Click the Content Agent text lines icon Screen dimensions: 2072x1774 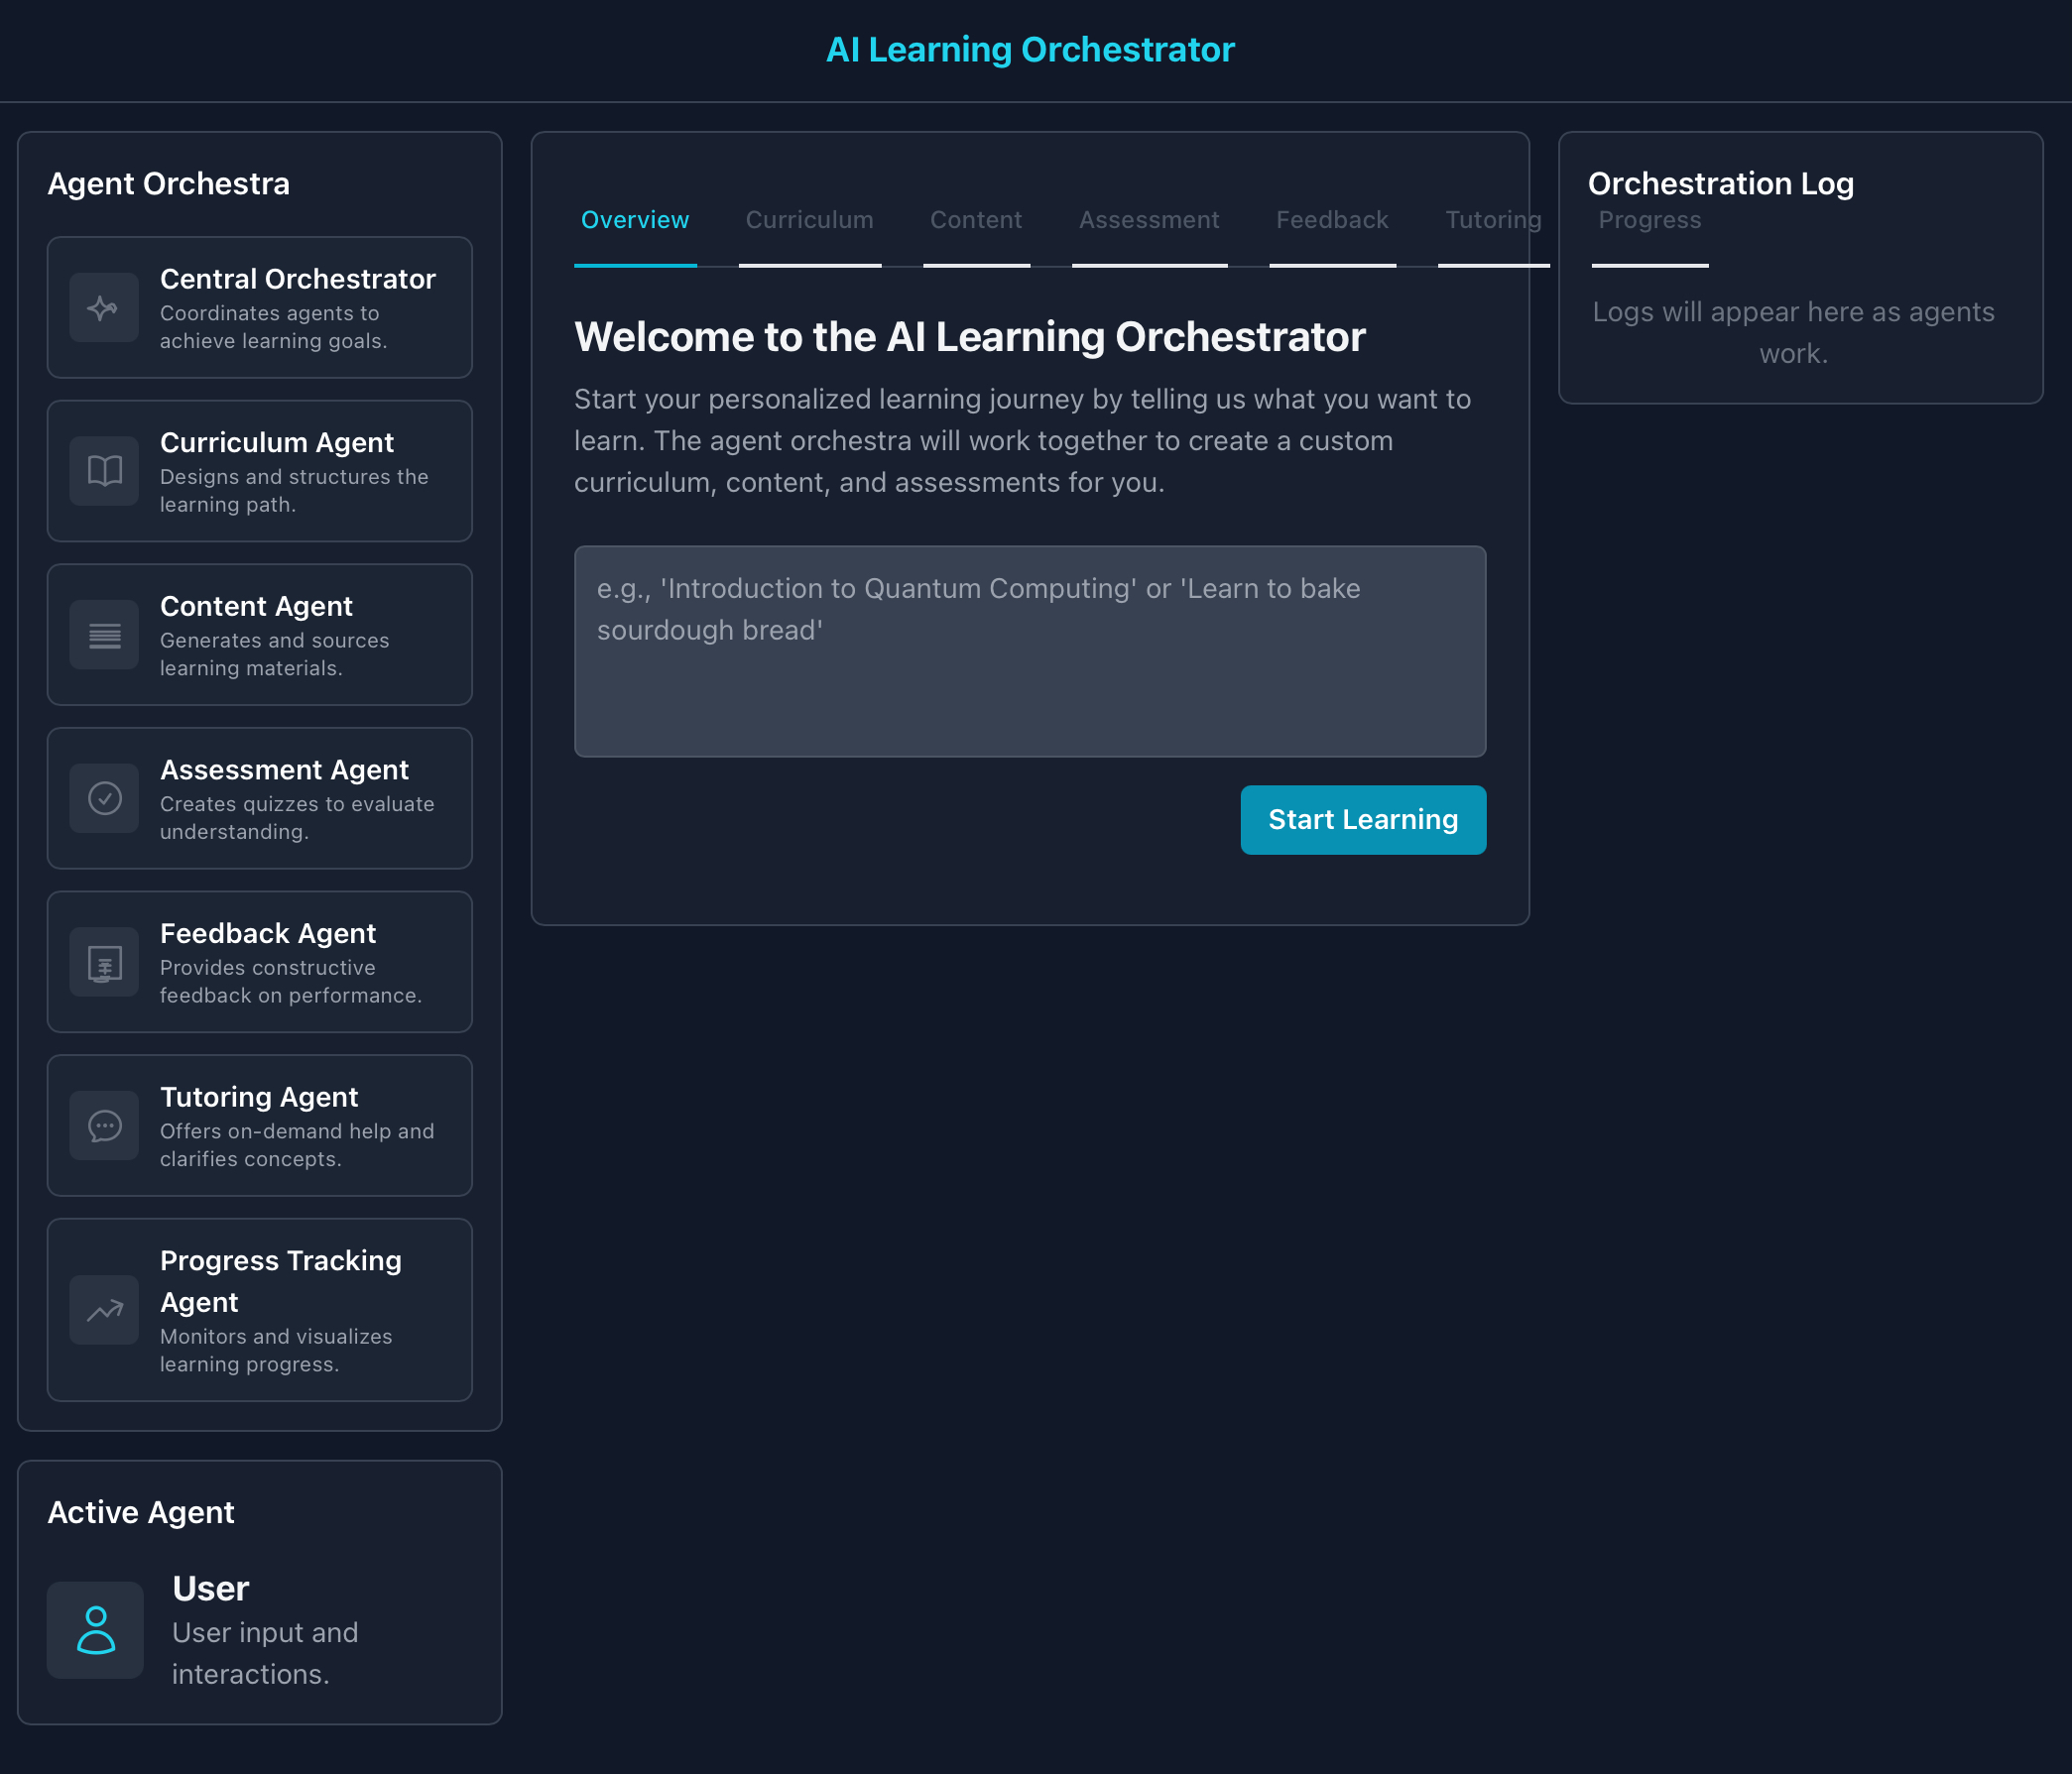tap(104, 635)
